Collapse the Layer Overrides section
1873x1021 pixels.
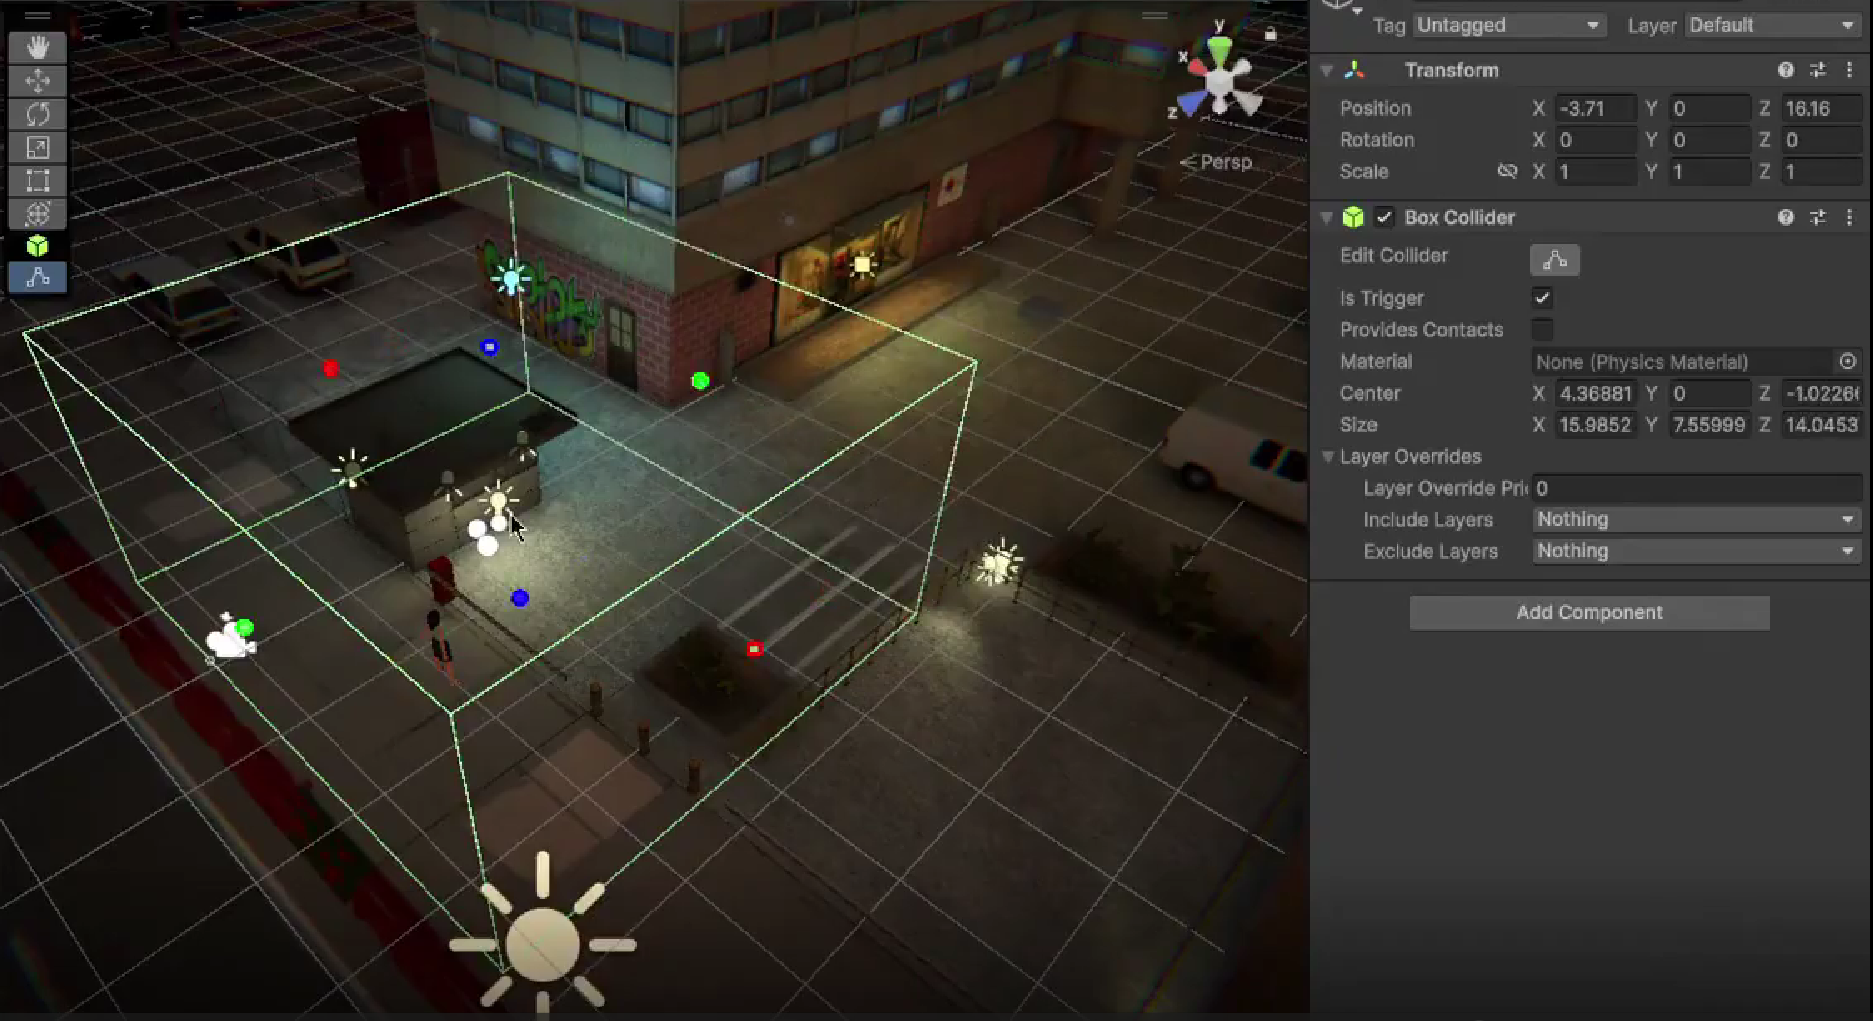tap(1328, 457)
